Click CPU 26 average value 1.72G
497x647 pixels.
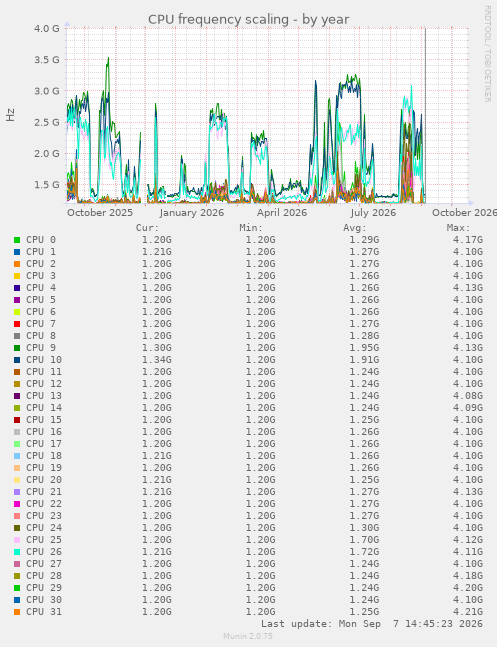364,552
